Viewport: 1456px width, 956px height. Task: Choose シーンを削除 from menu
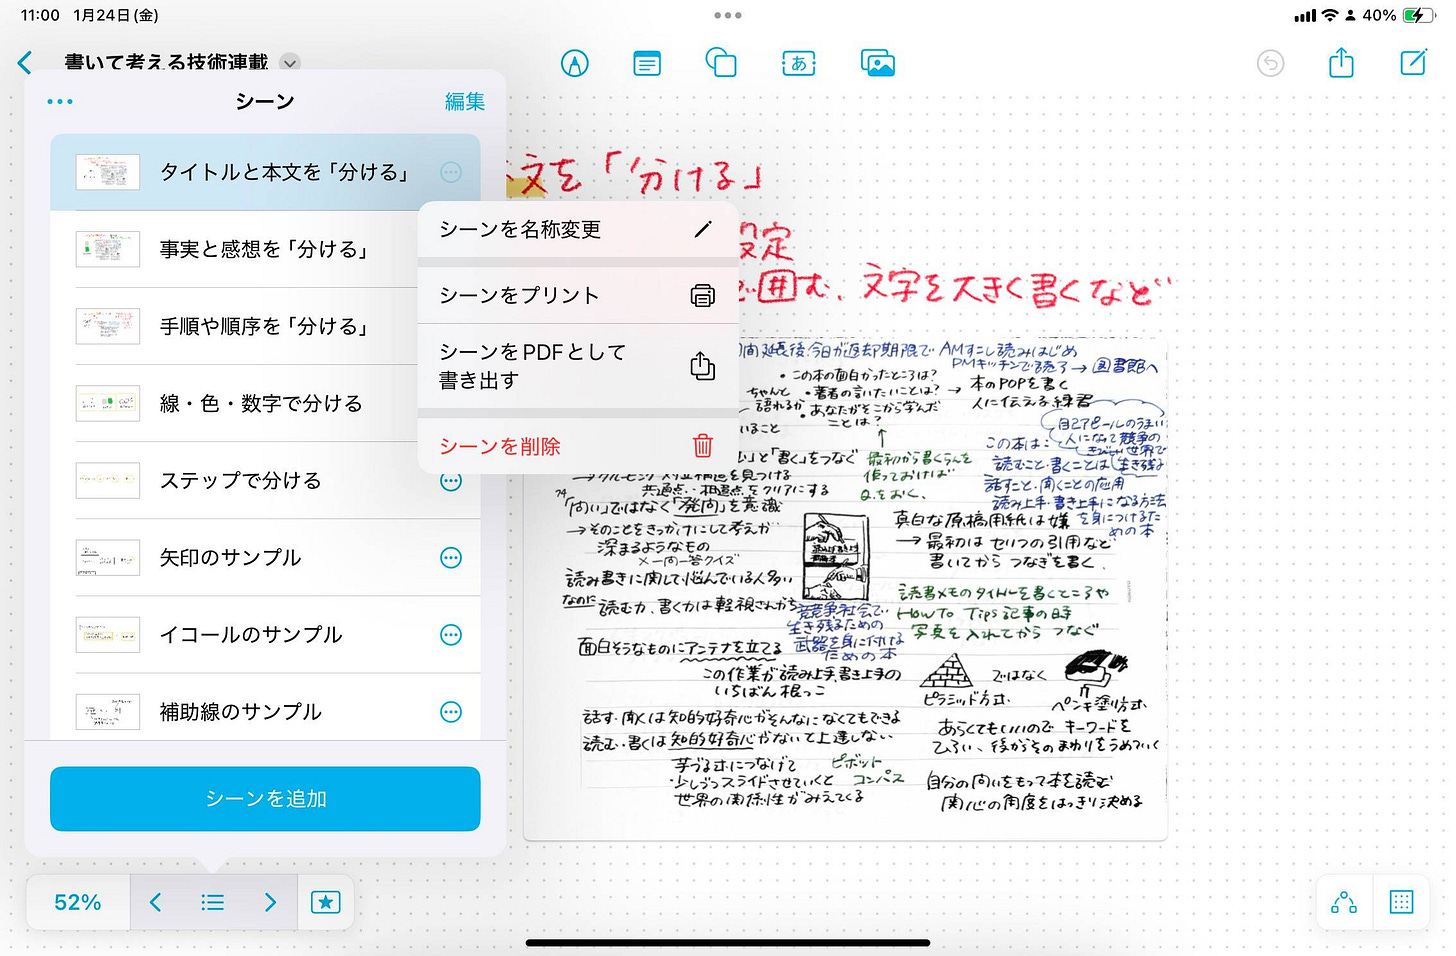tap(578, 446)
